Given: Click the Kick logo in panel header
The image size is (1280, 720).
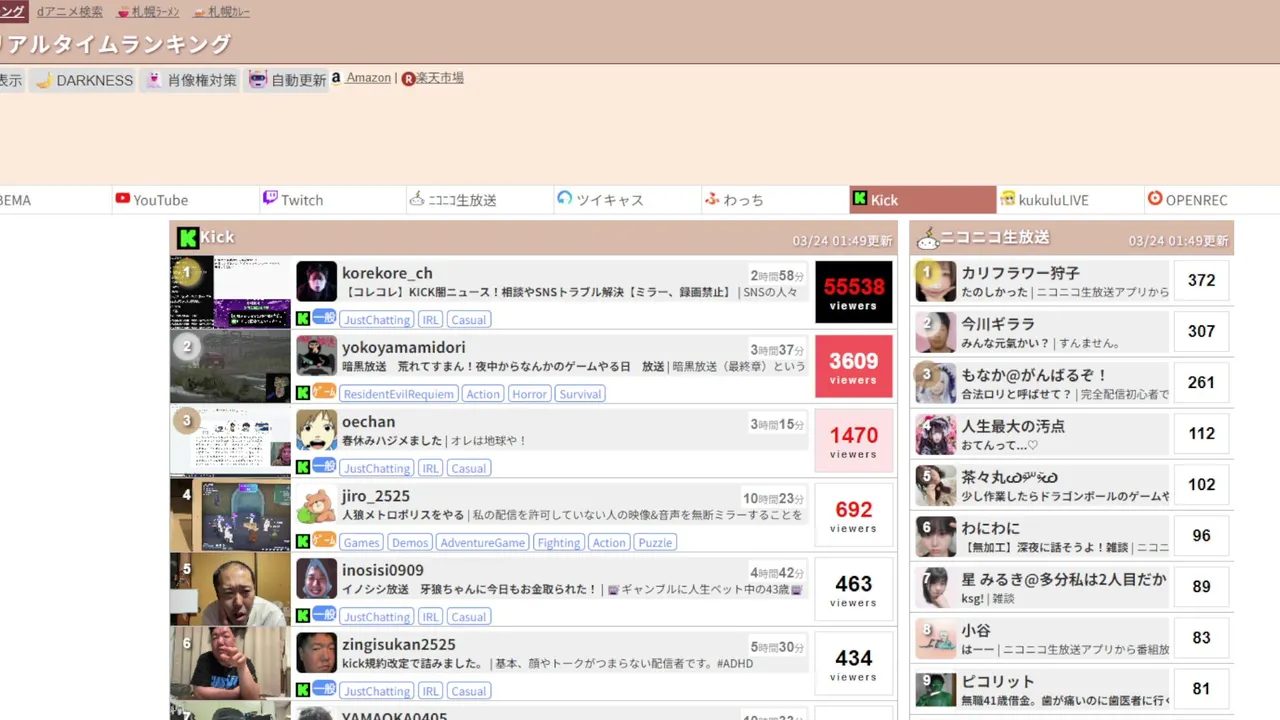Looking at the screenshot, I should point(187,238).
